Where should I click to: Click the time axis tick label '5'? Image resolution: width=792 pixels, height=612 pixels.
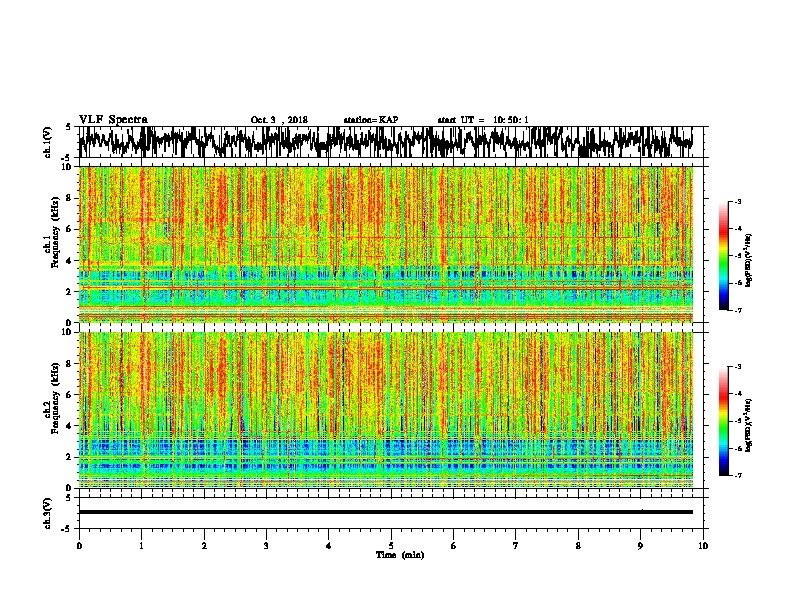(391, 545)
